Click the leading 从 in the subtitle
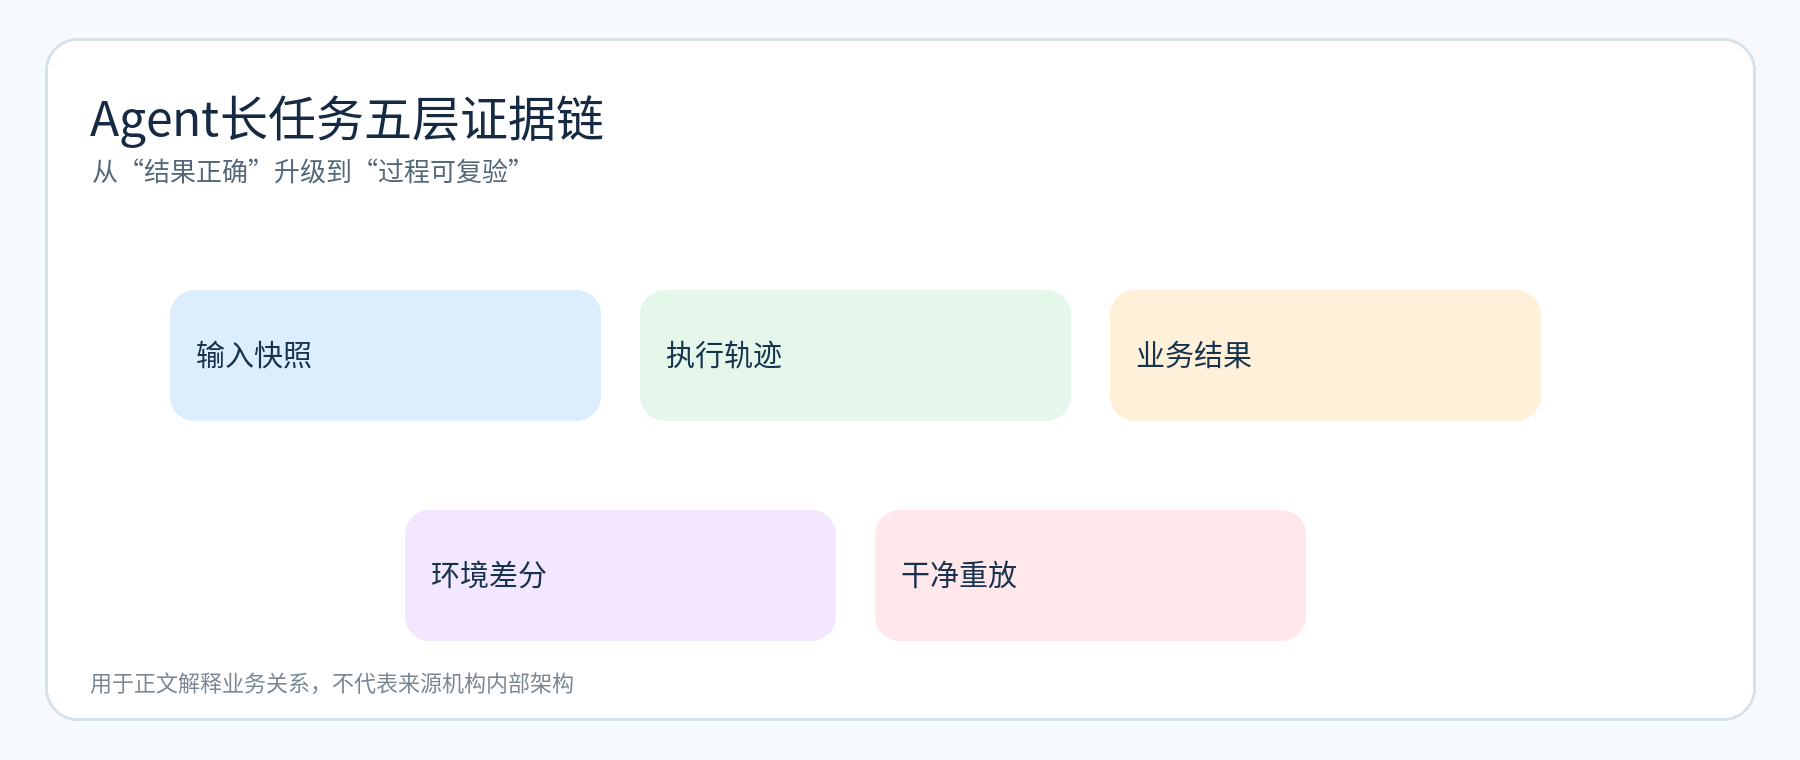 coord(105,172)
